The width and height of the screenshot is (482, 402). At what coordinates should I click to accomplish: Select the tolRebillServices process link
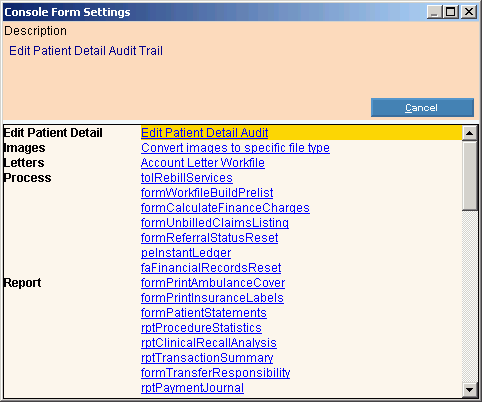coord(187,178)
